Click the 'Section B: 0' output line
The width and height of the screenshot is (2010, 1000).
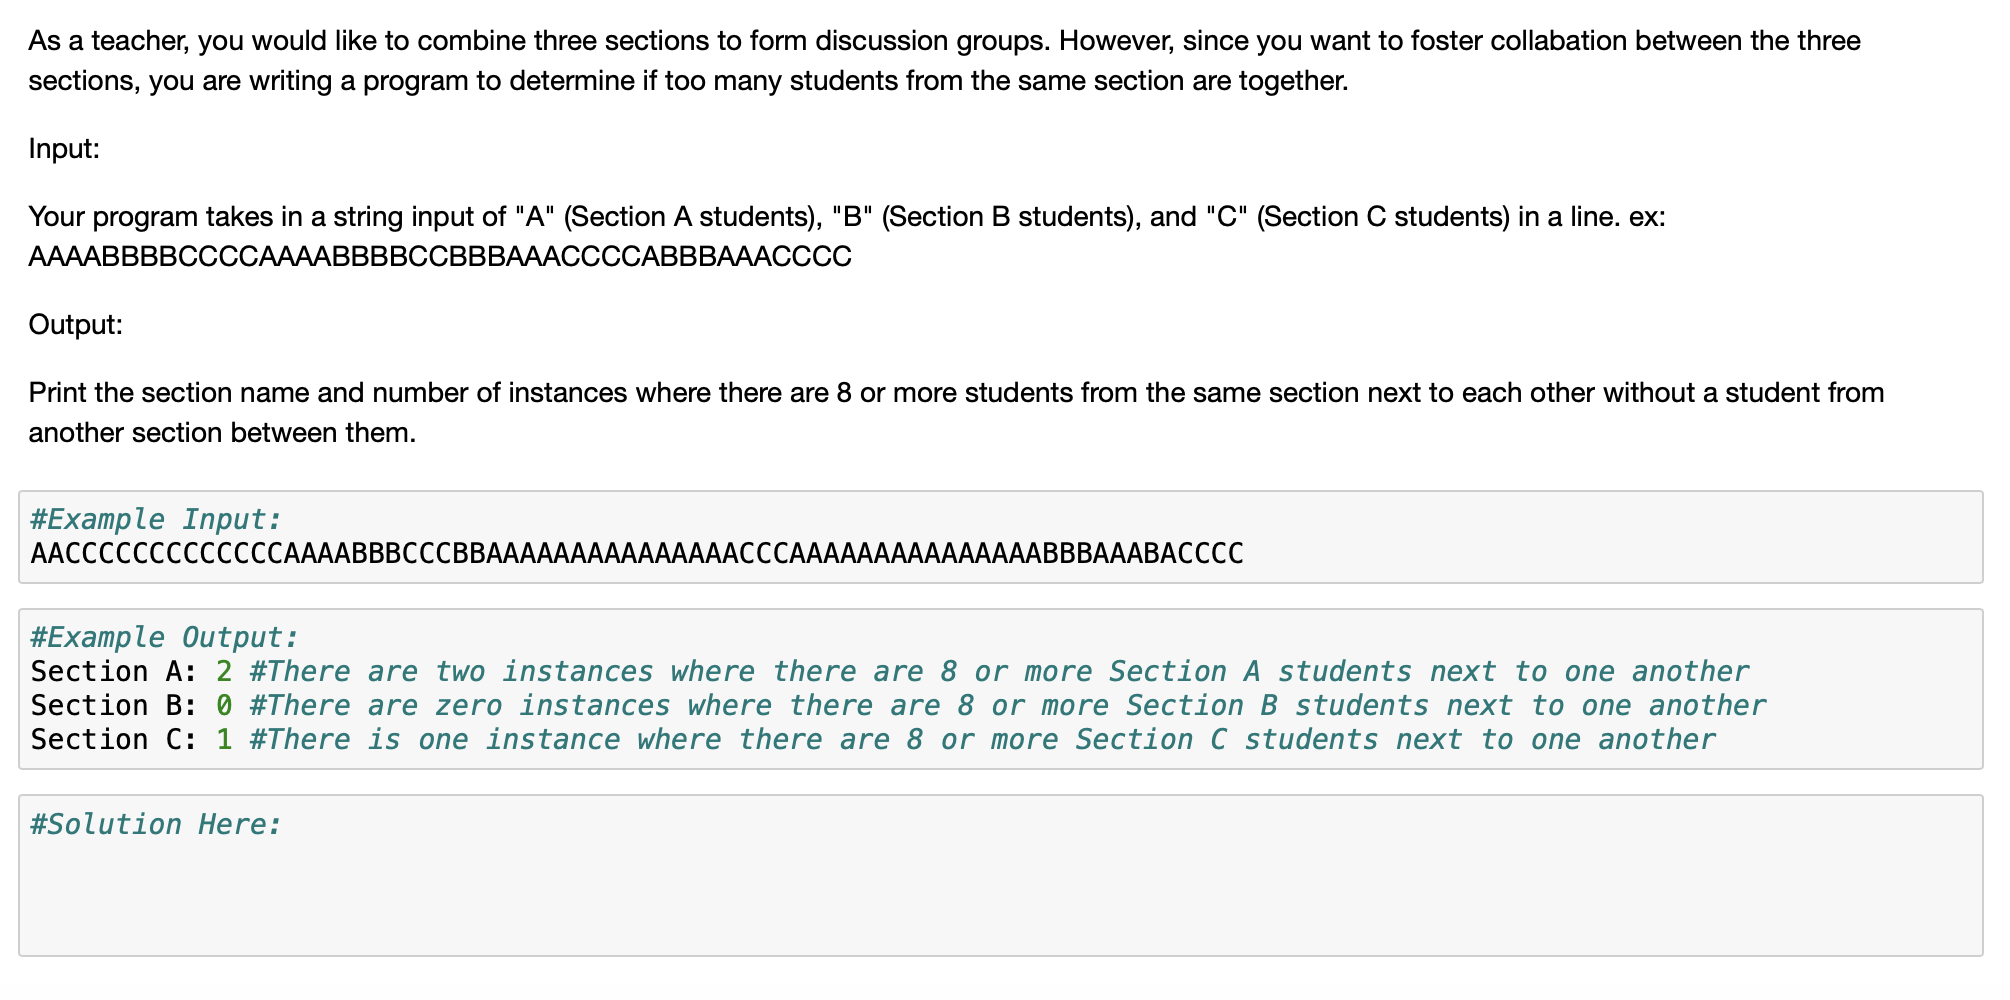point(131,705)
